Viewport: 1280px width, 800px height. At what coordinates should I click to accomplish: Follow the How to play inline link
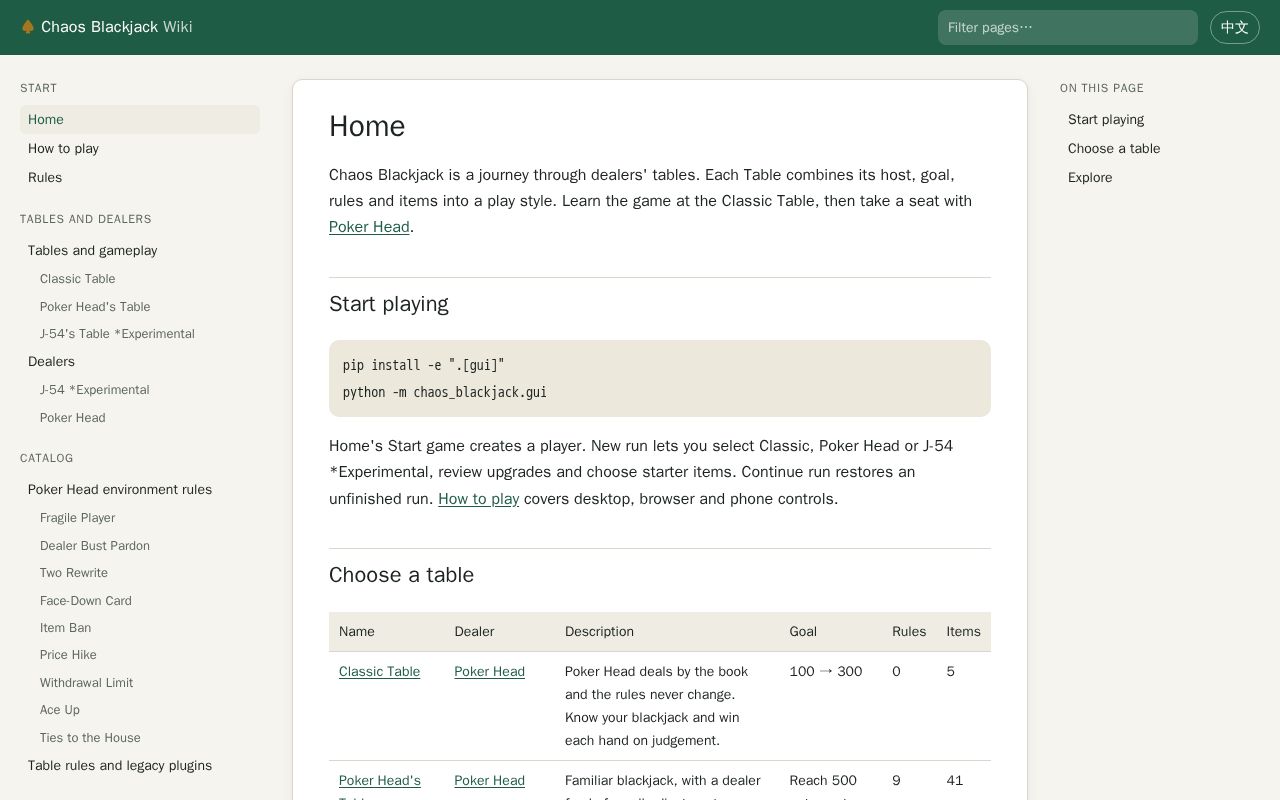coord(478,499)
